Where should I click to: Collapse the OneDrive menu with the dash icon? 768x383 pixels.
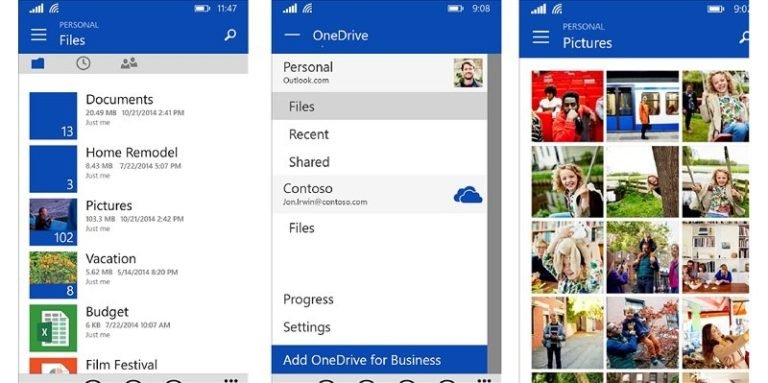(x=292, y=35)
